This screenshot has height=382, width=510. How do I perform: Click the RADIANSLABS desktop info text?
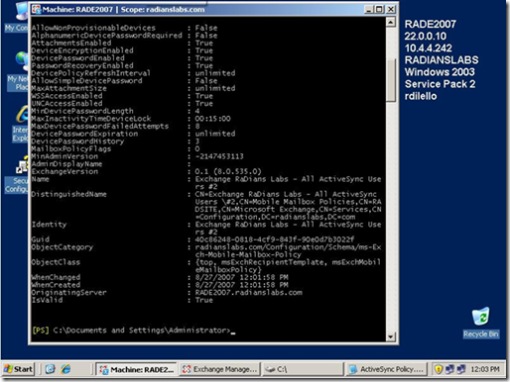pyautogui.click(x=441, y=60)
